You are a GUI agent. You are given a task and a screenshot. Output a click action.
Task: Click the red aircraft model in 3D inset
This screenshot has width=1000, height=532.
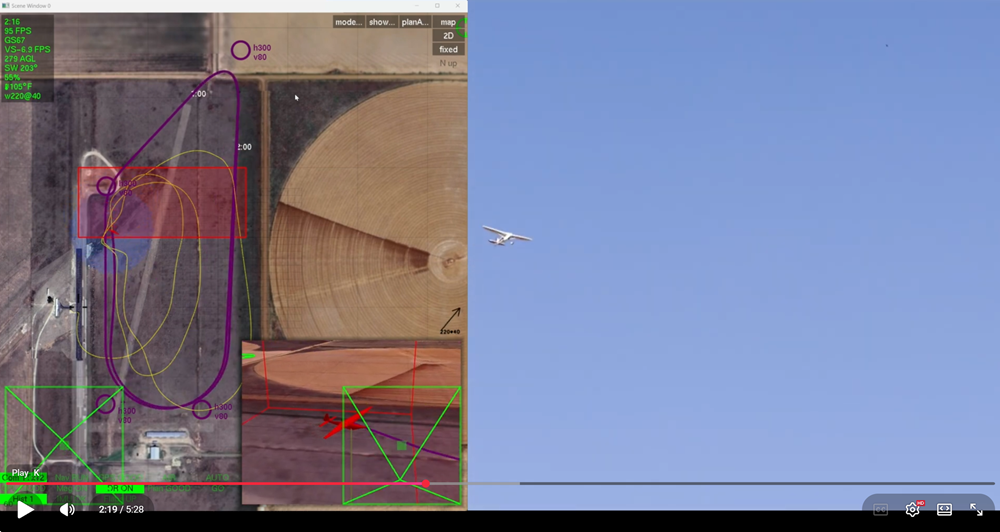tap(344, 423)
